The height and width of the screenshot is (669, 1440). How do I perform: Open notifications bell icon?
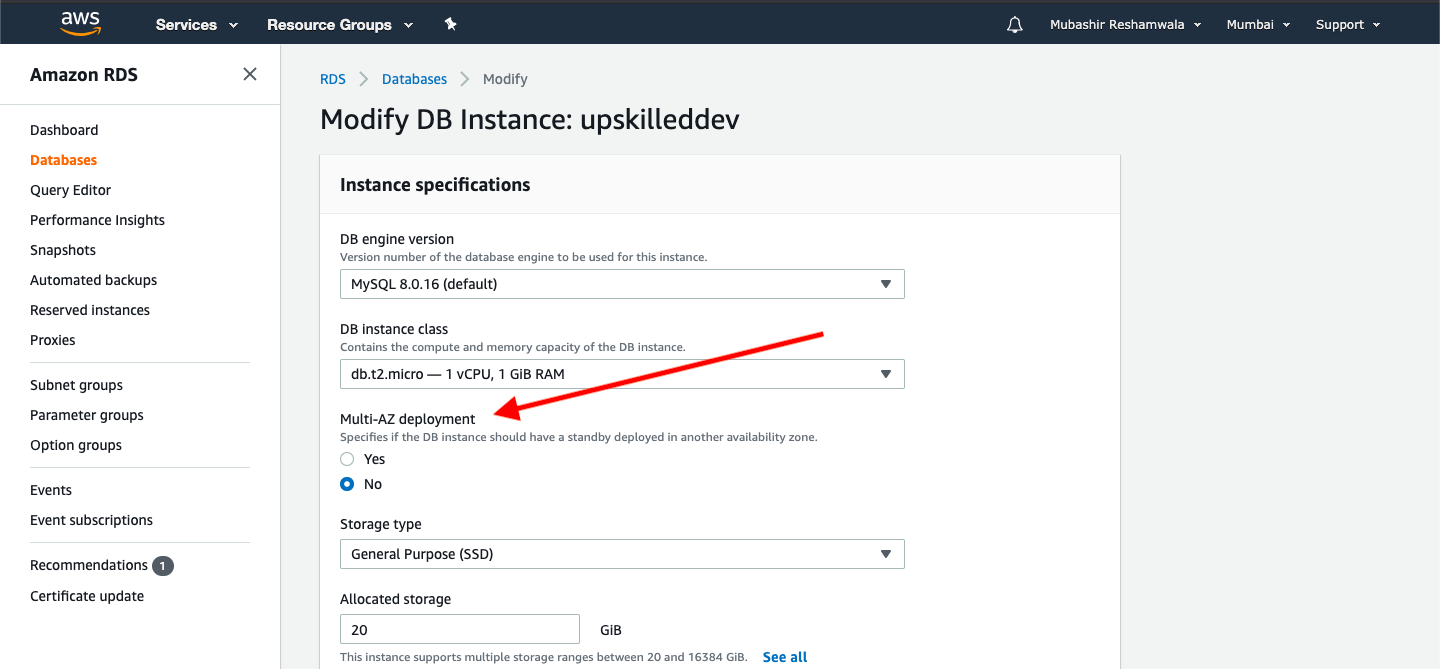(1015, 25)
